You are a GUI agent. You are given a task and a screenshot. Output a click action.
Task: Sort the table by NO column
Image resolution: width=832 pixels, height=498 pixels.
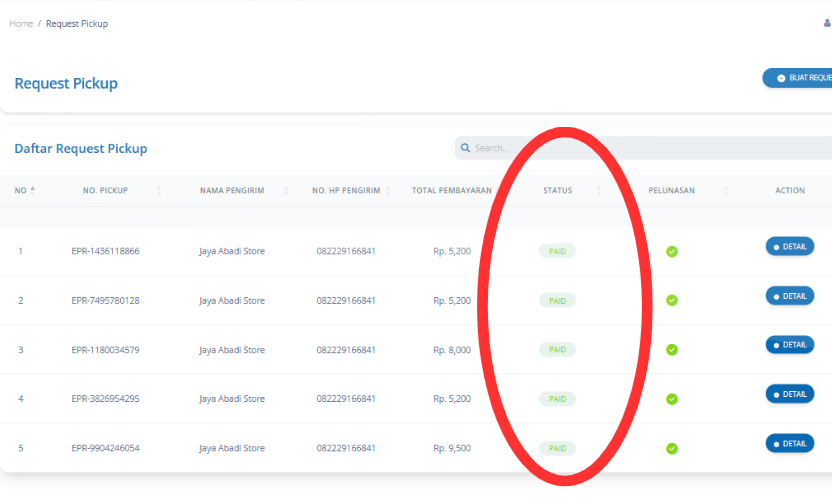point(25,190)
